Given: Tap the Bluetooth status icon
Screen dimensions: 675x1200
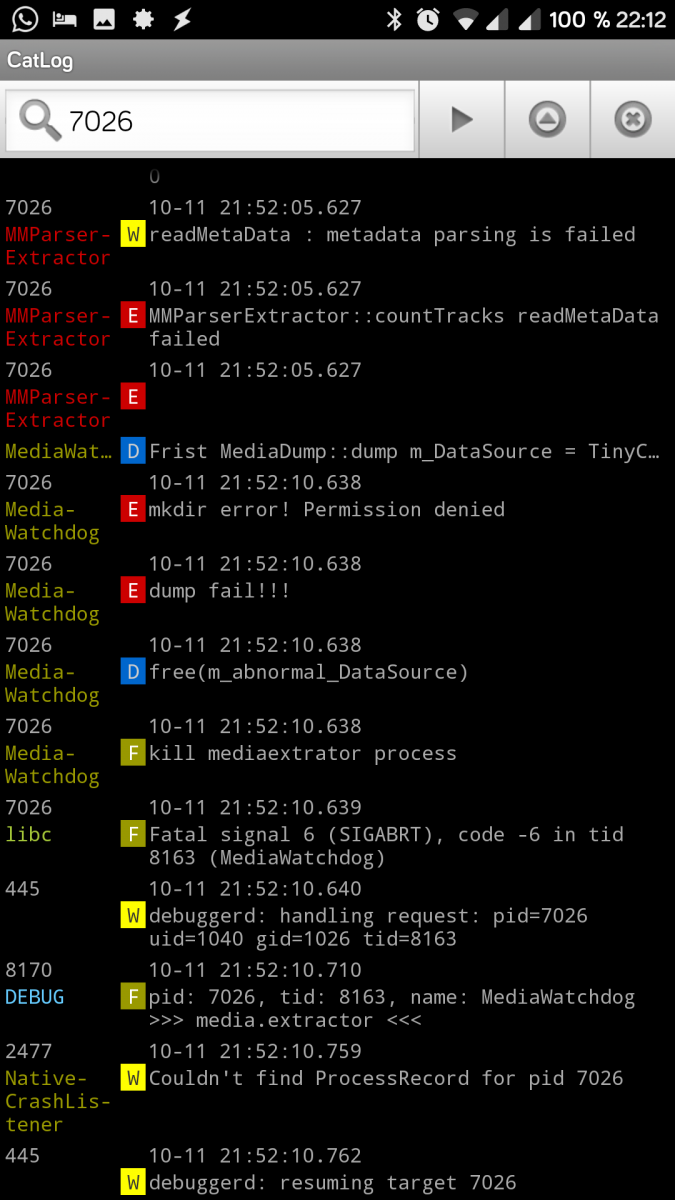Looking at the screenshot, I should pos(394,19).
